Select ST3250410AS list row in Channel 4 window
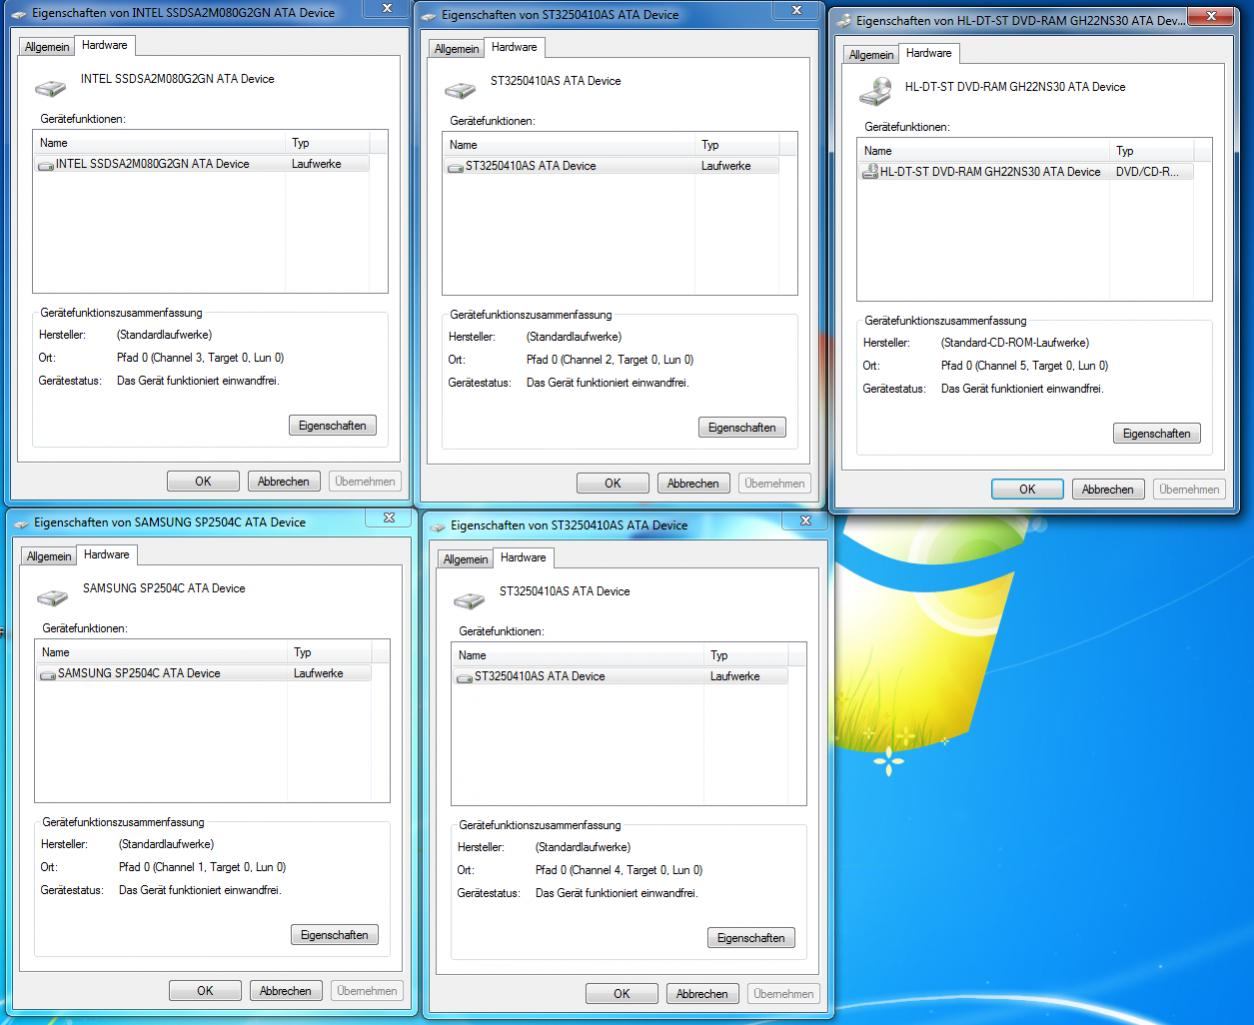Viewport: 1254px width, 1025px height. click(620, 677)
